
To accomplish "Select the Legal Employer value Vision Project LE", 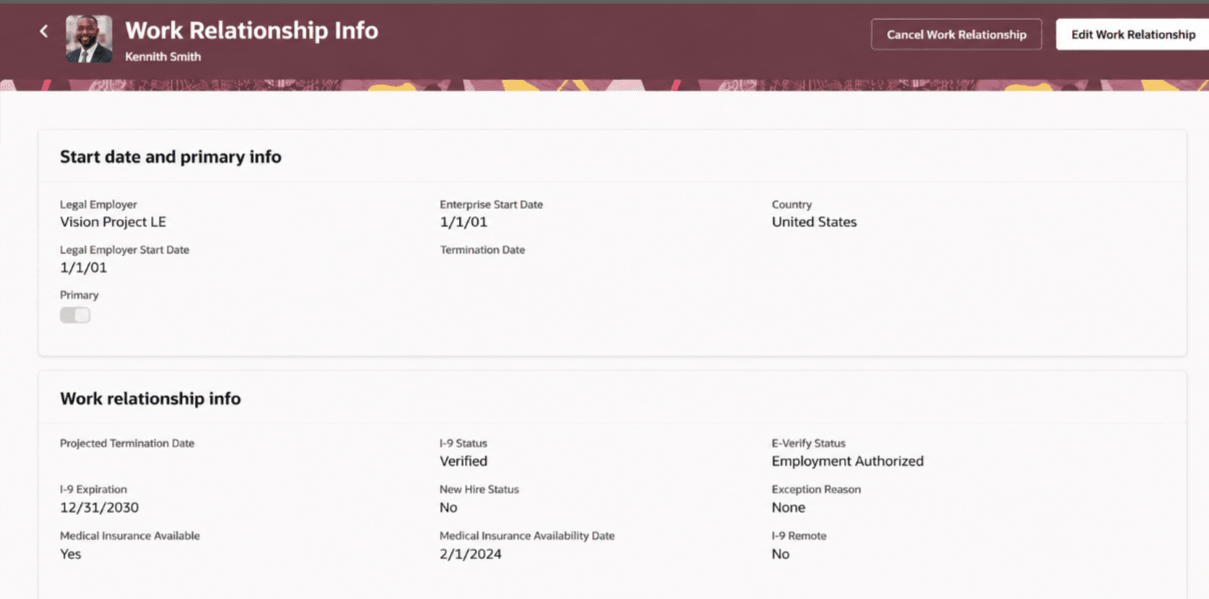I will pos(113,222).
